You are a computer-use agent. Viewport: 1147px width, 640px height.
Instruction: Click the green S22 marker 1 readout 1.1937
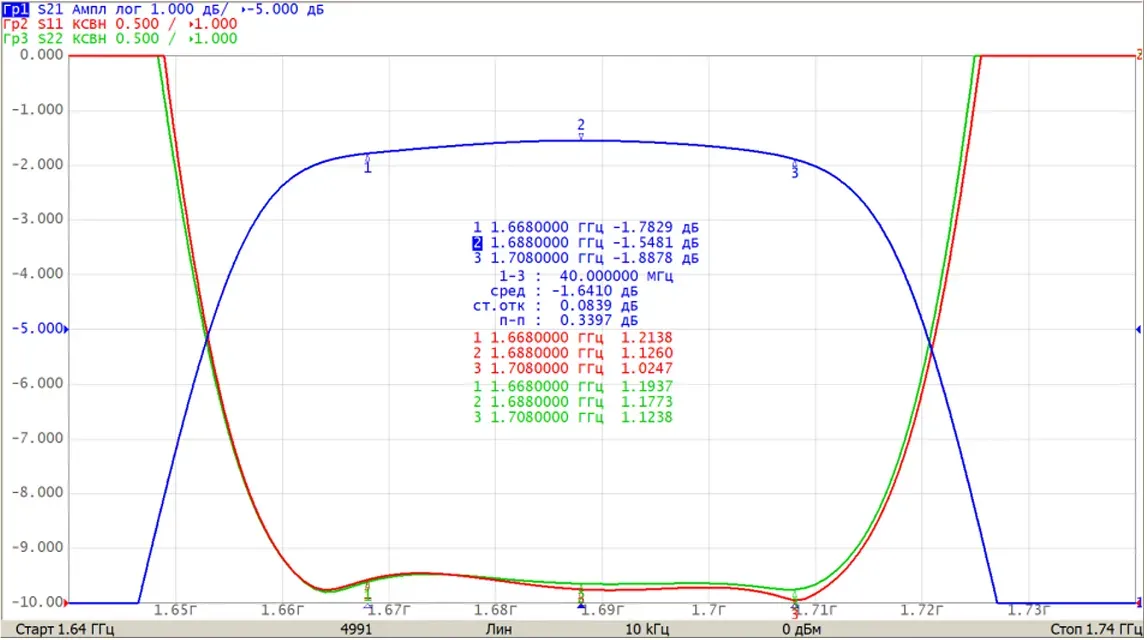pyautogui.click(x=647, y=386)
